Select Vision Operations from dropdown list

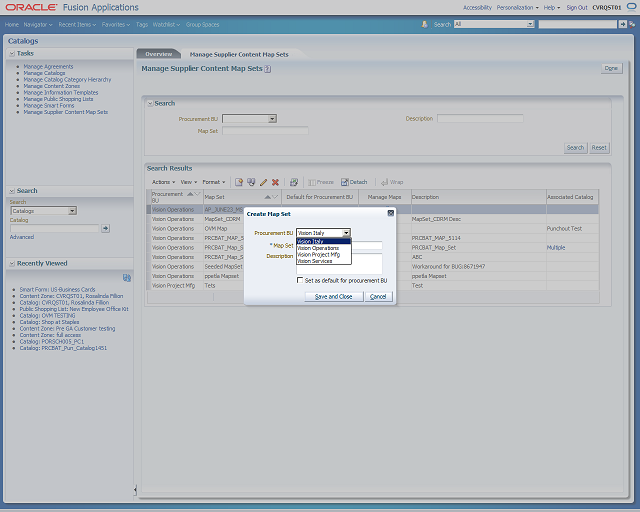324,248
